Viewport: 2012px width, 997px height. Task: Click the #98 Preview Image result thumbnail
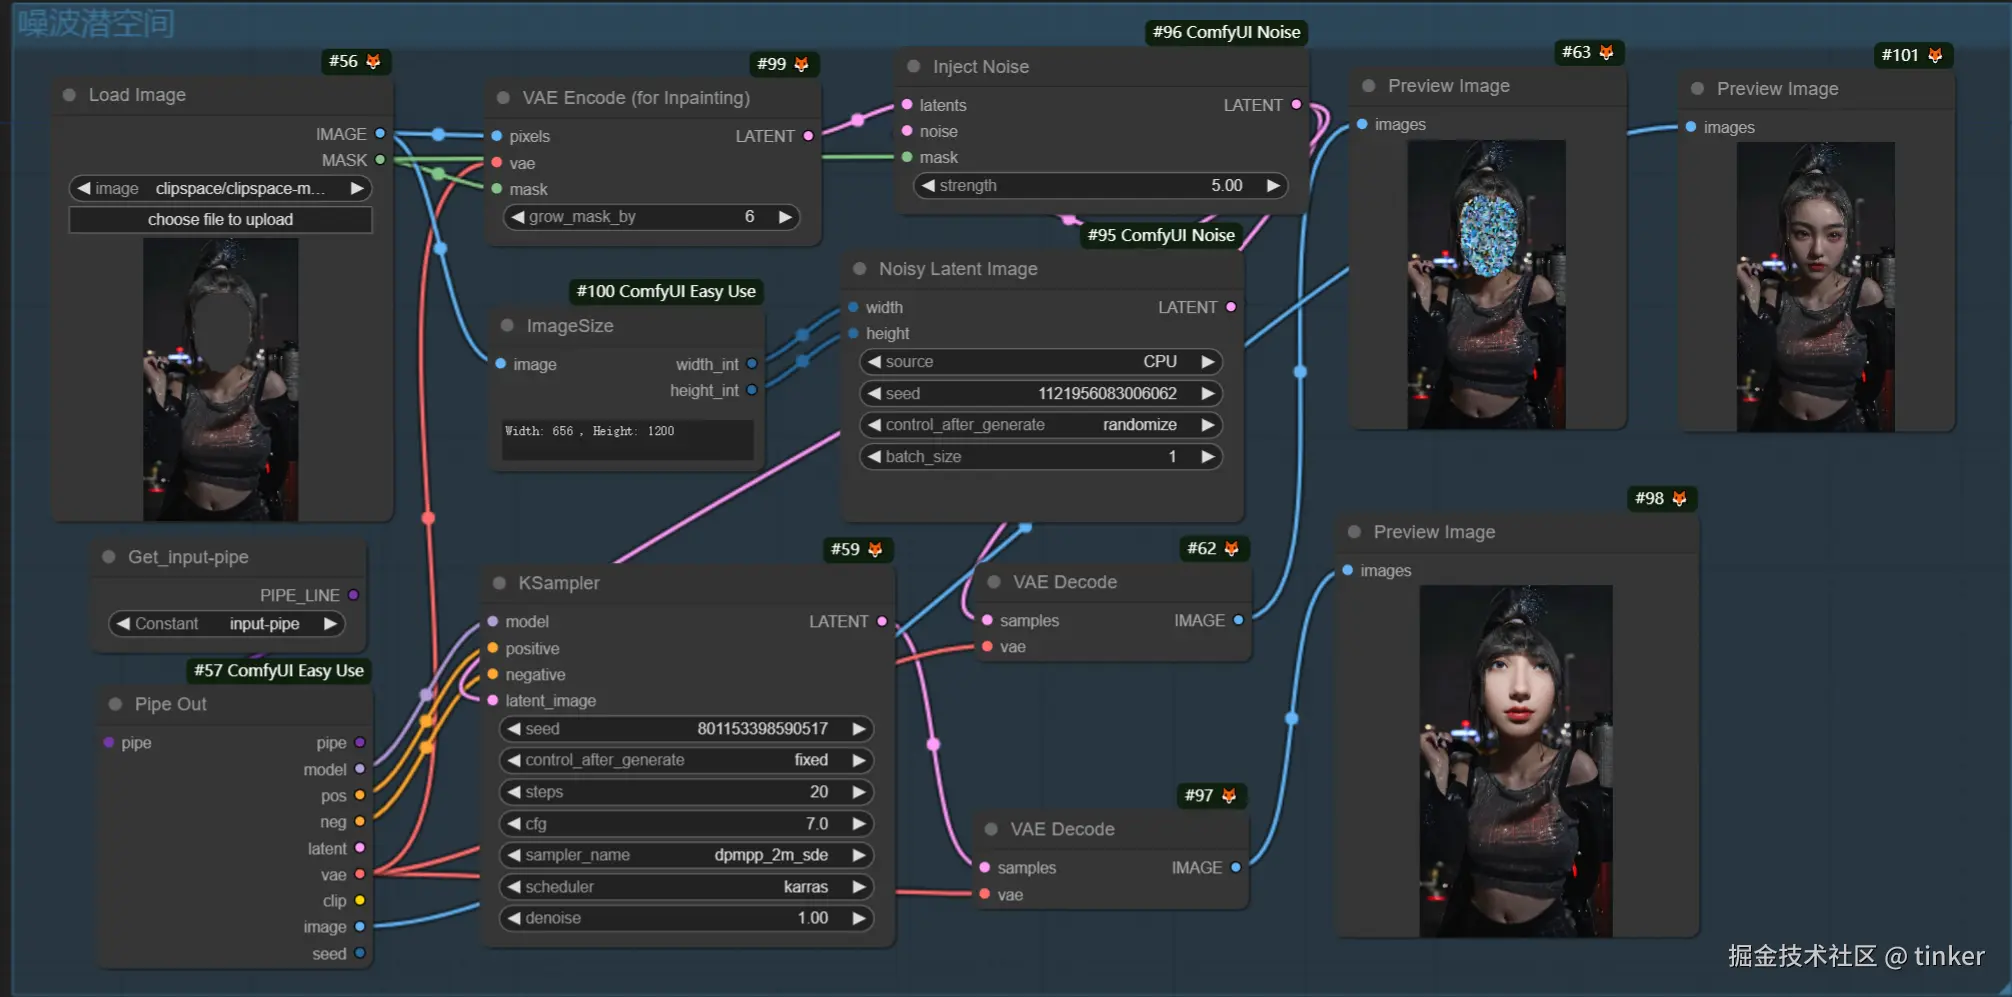click(x=1516, y=761)
